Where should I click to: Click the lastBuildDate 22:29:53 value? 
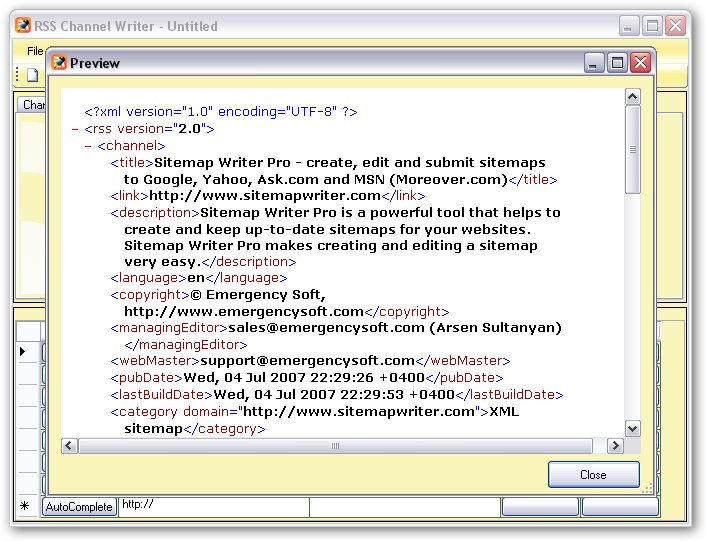371,395
